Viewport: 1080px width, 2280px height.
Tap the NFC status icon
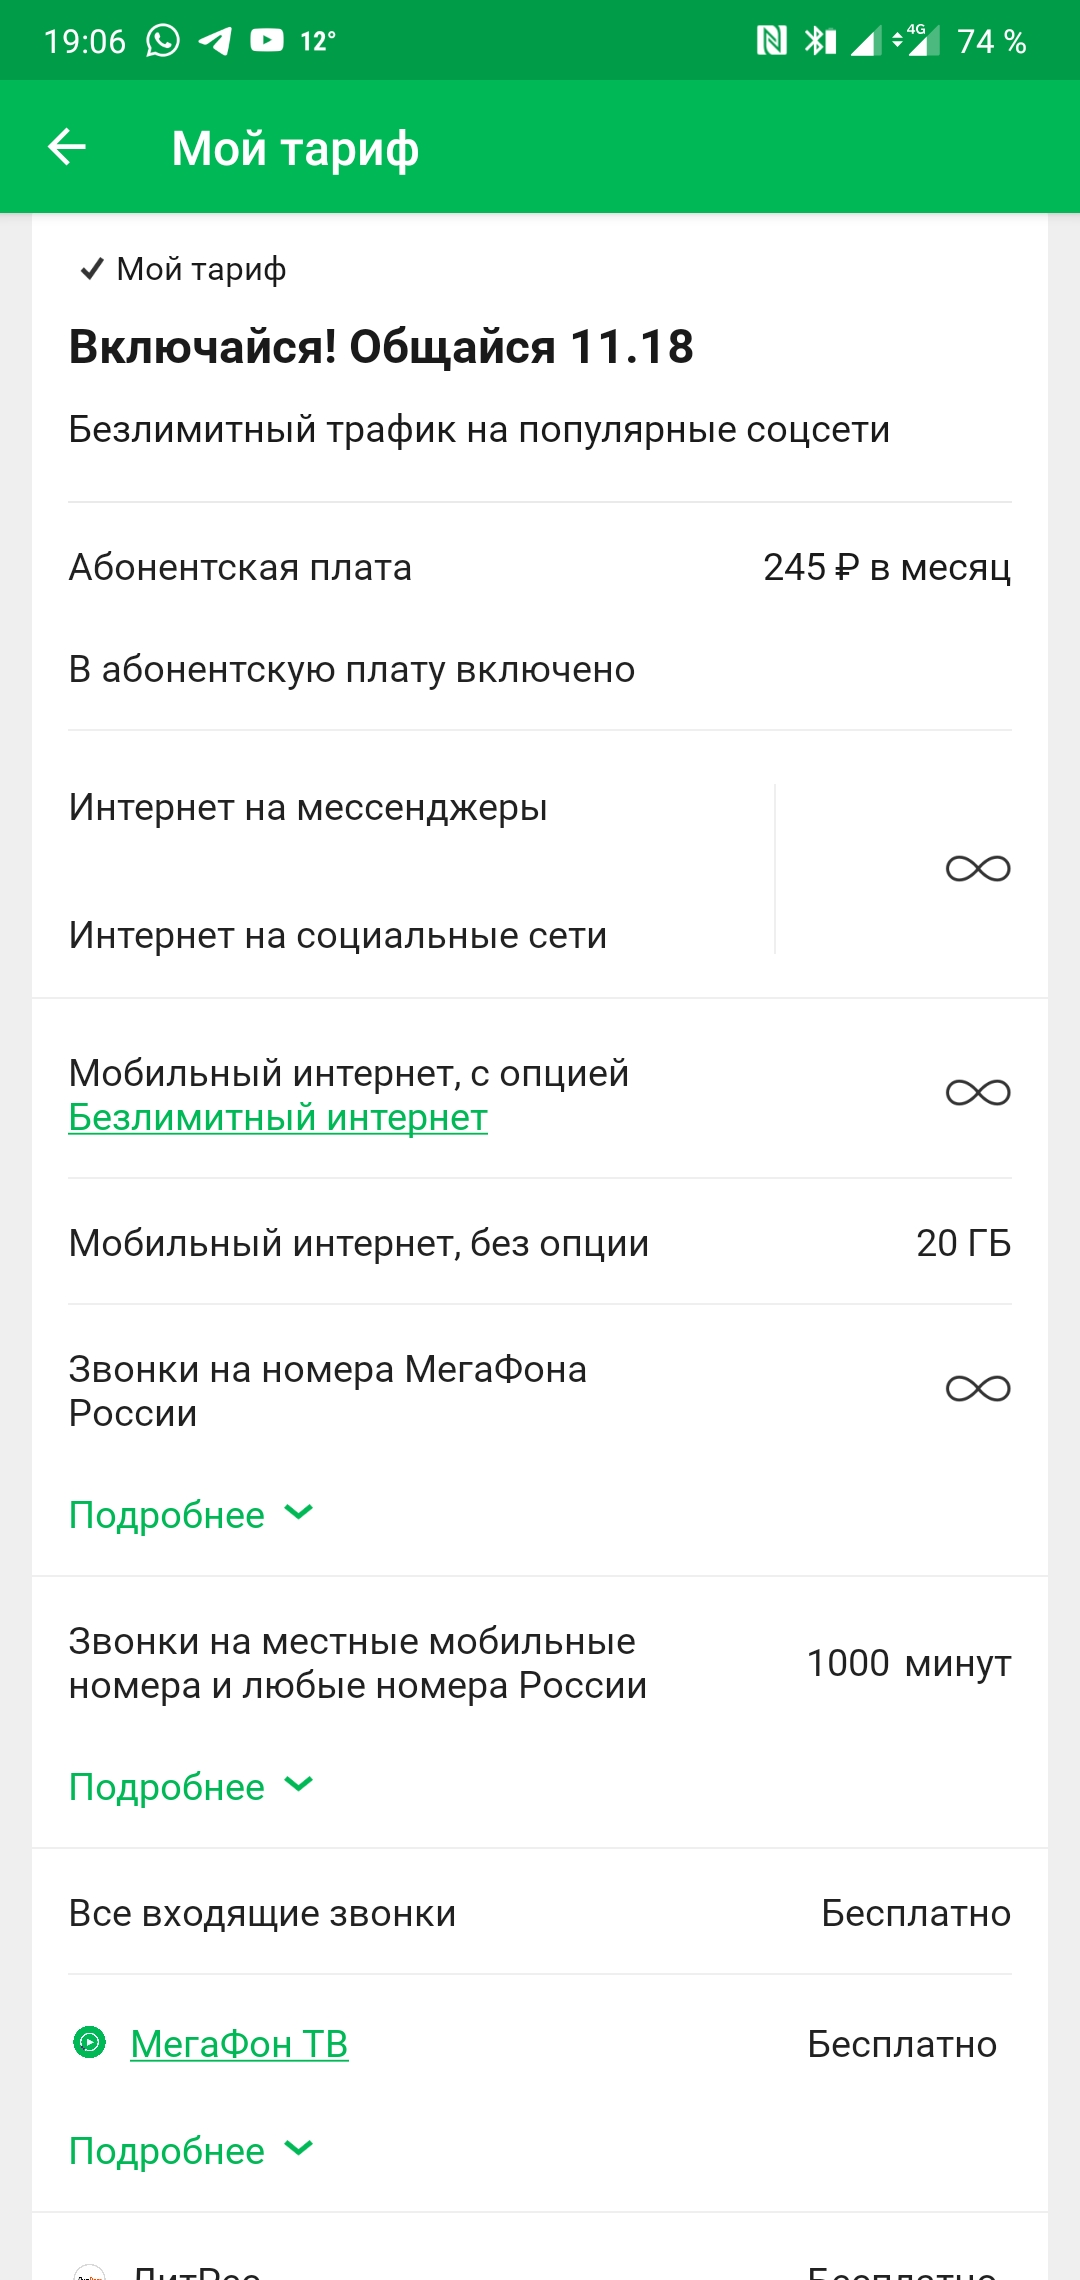coord(771,41)
